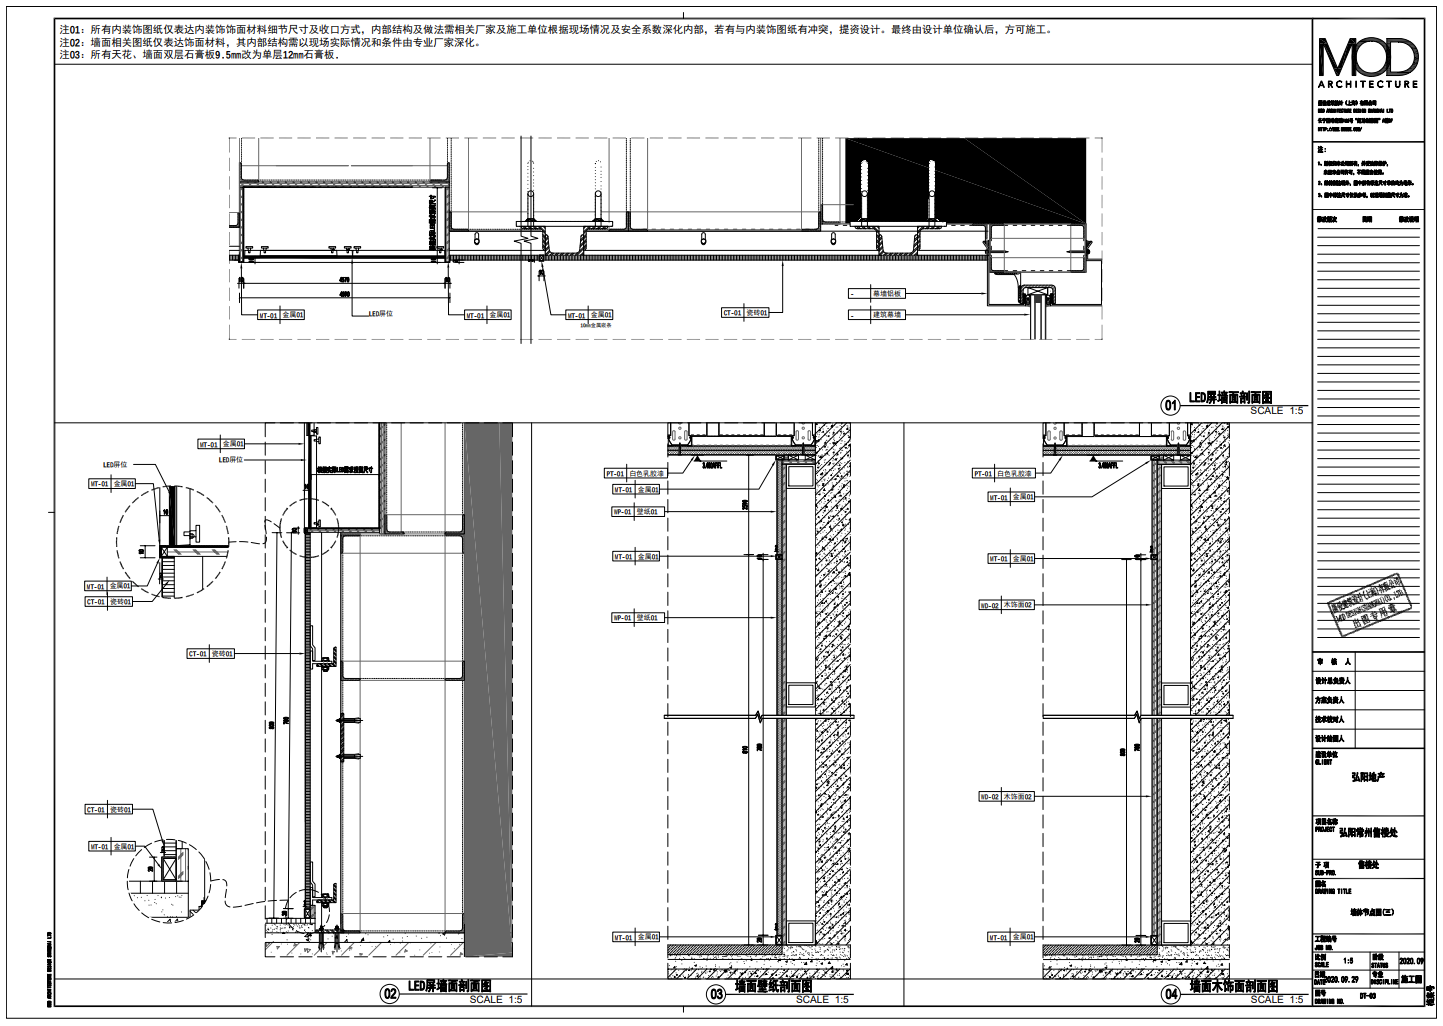Click the discipline value 施工图
The width and height of the screenshot is (1443, 1026).
1411,980
